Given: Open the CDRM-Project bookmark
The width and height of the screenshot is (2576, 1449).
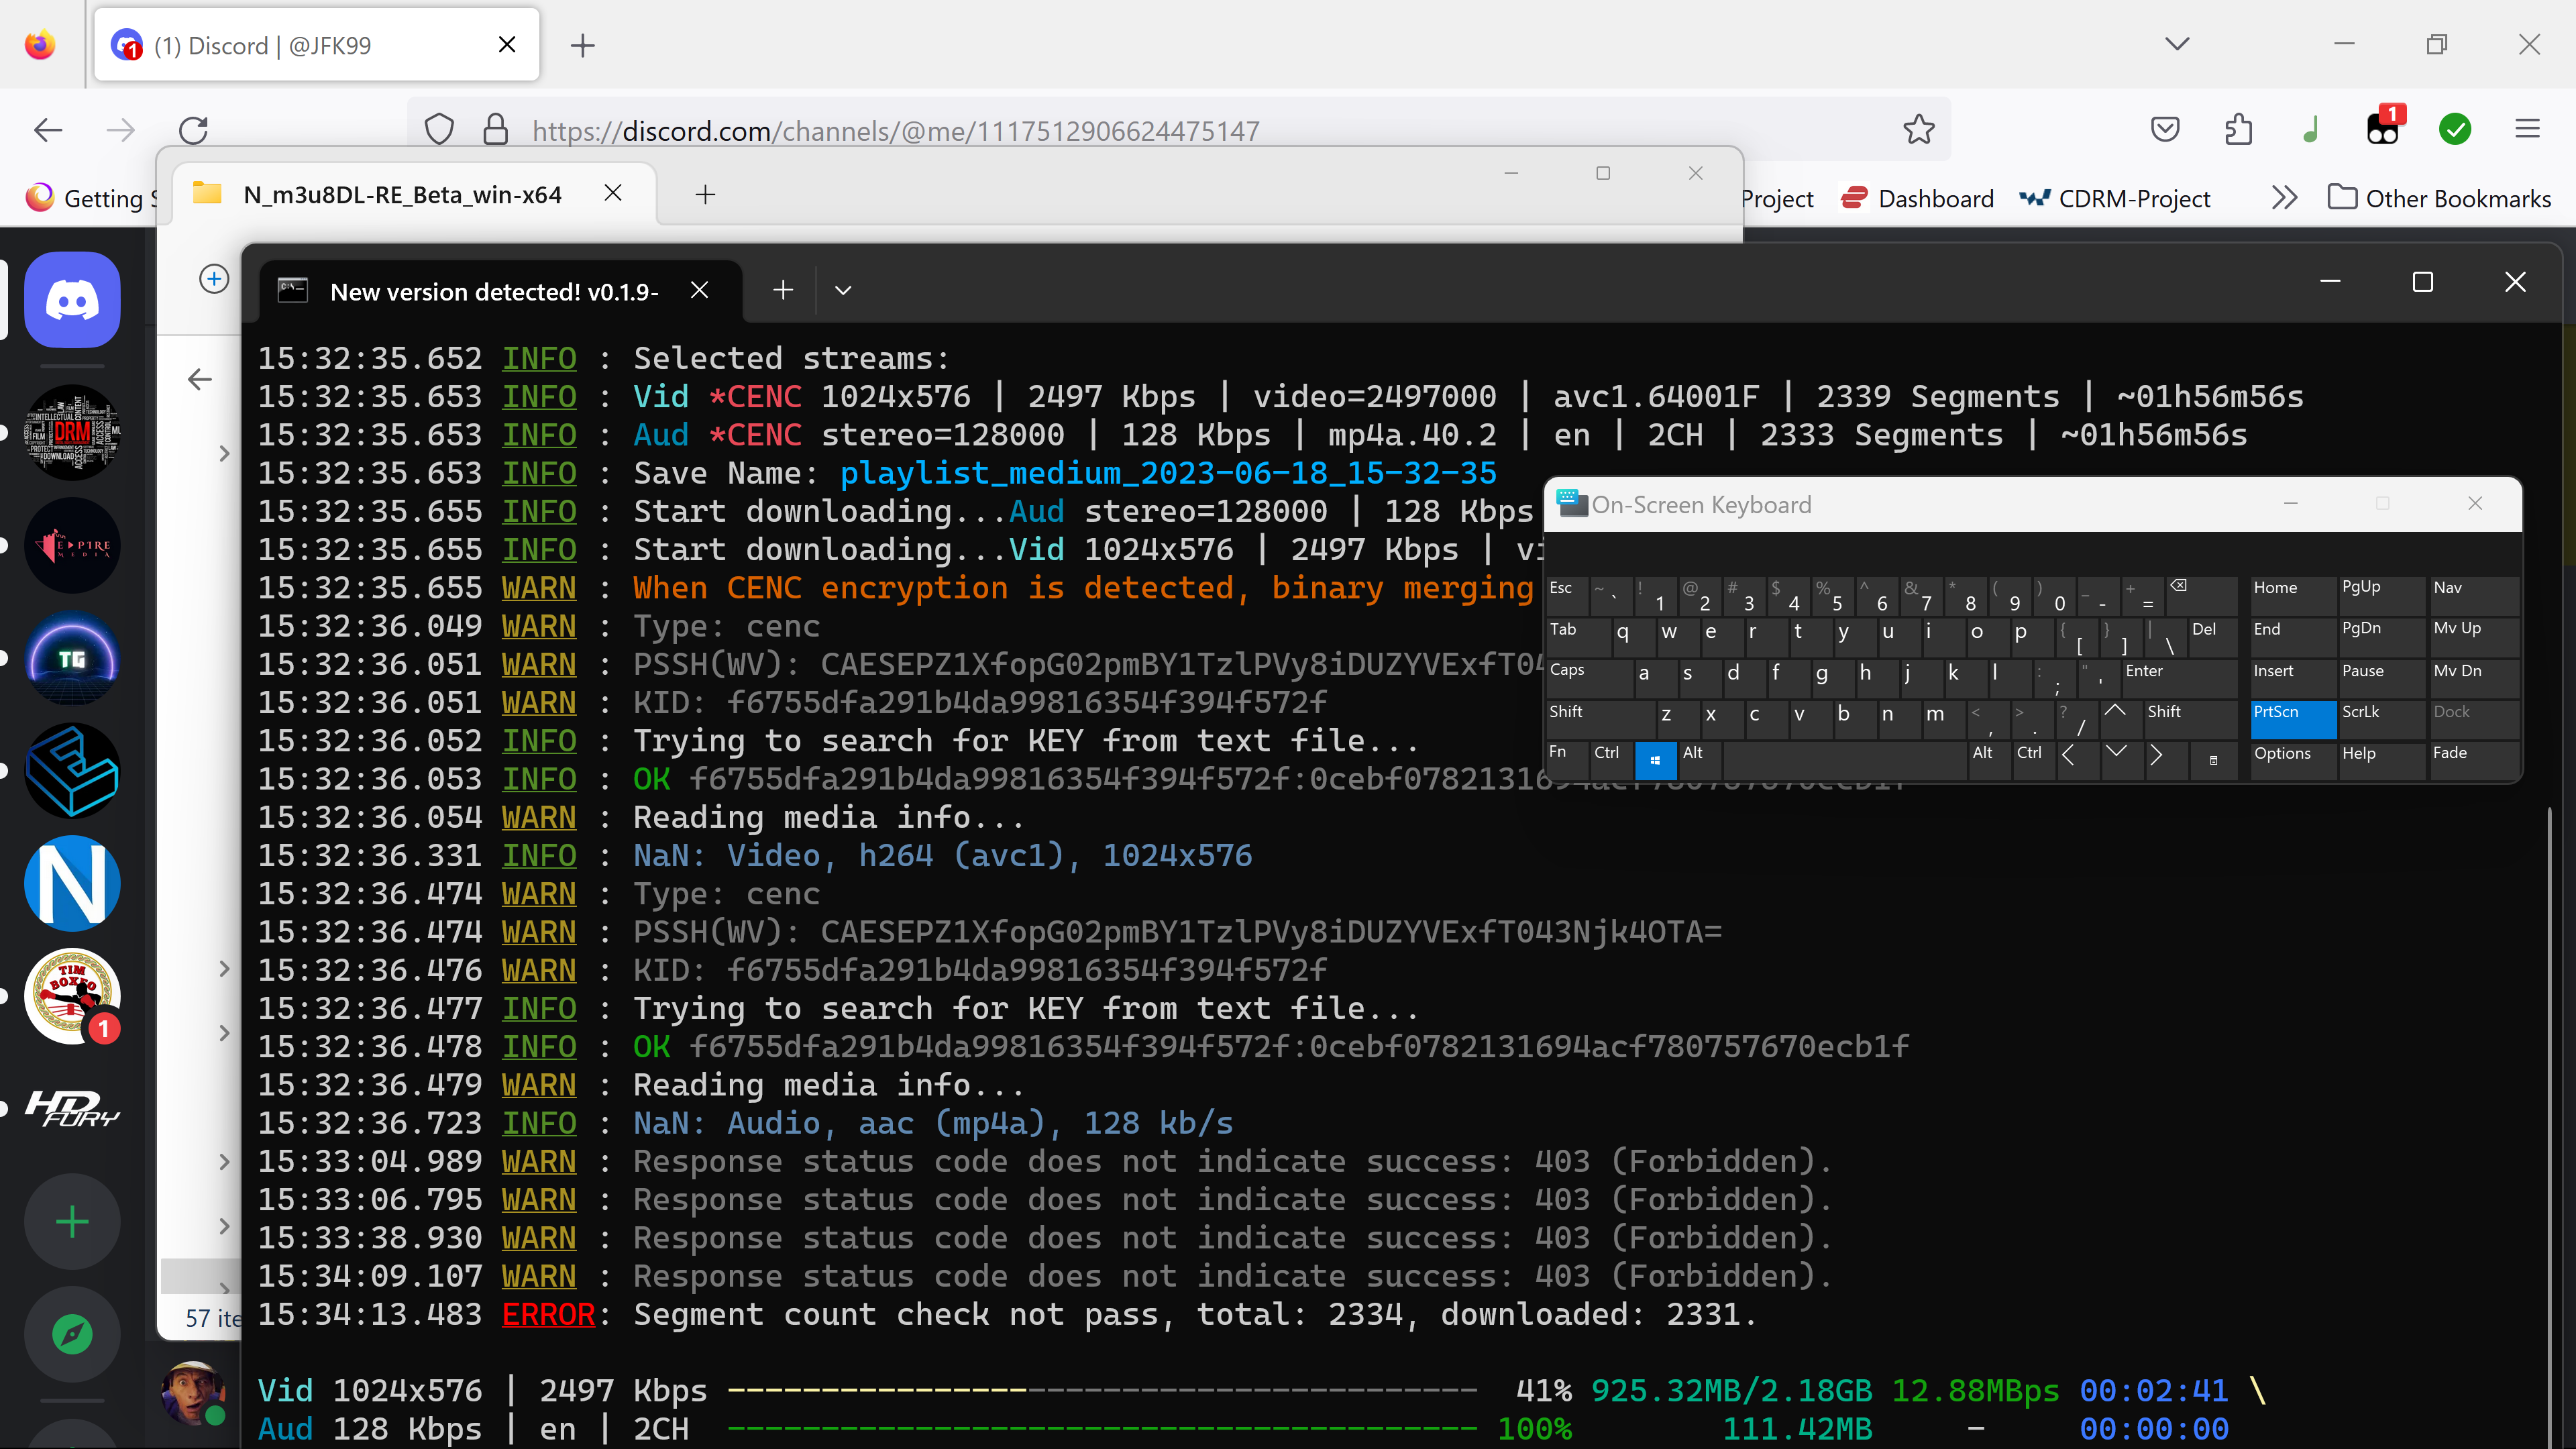Looking at the screenshot, I should [x=2115, y=199].
